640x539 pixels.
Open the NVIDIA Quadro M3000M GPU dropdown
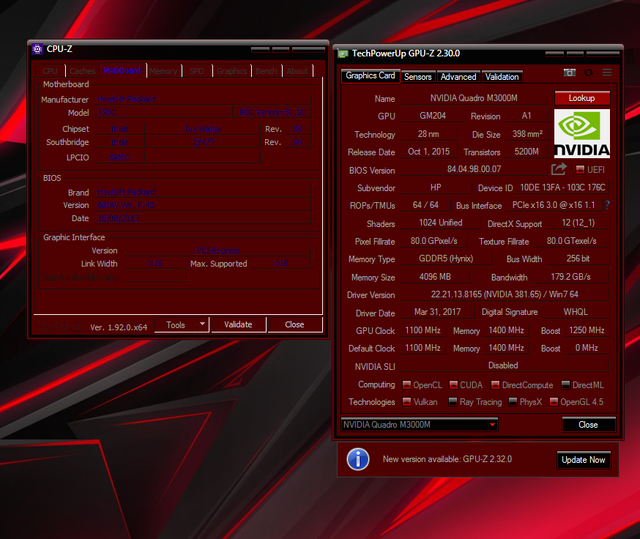419,425
